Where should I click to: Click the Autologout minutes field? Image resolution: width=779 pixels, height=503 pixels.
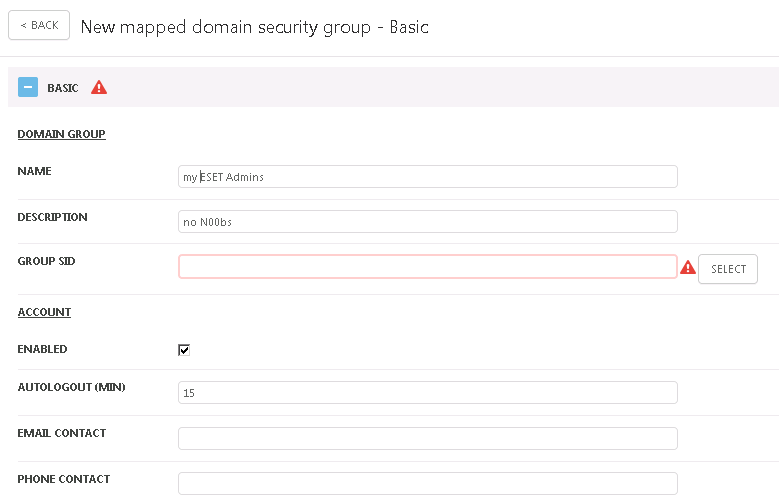[427, 393]
